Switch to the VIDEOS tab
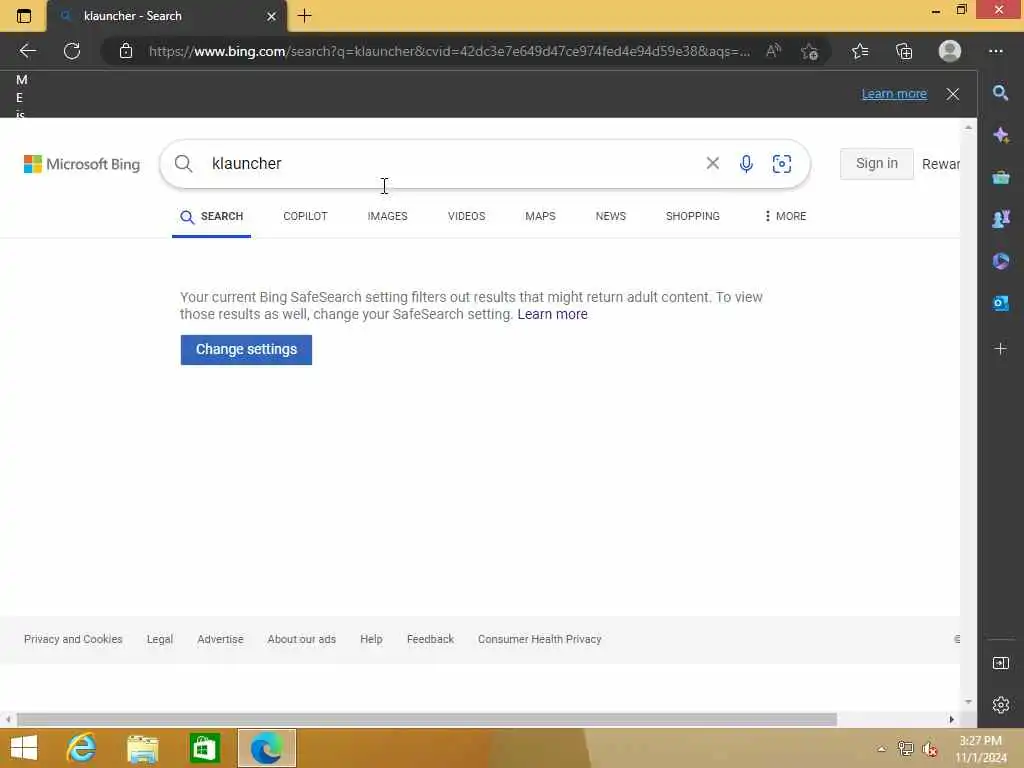 pos(466,216)
